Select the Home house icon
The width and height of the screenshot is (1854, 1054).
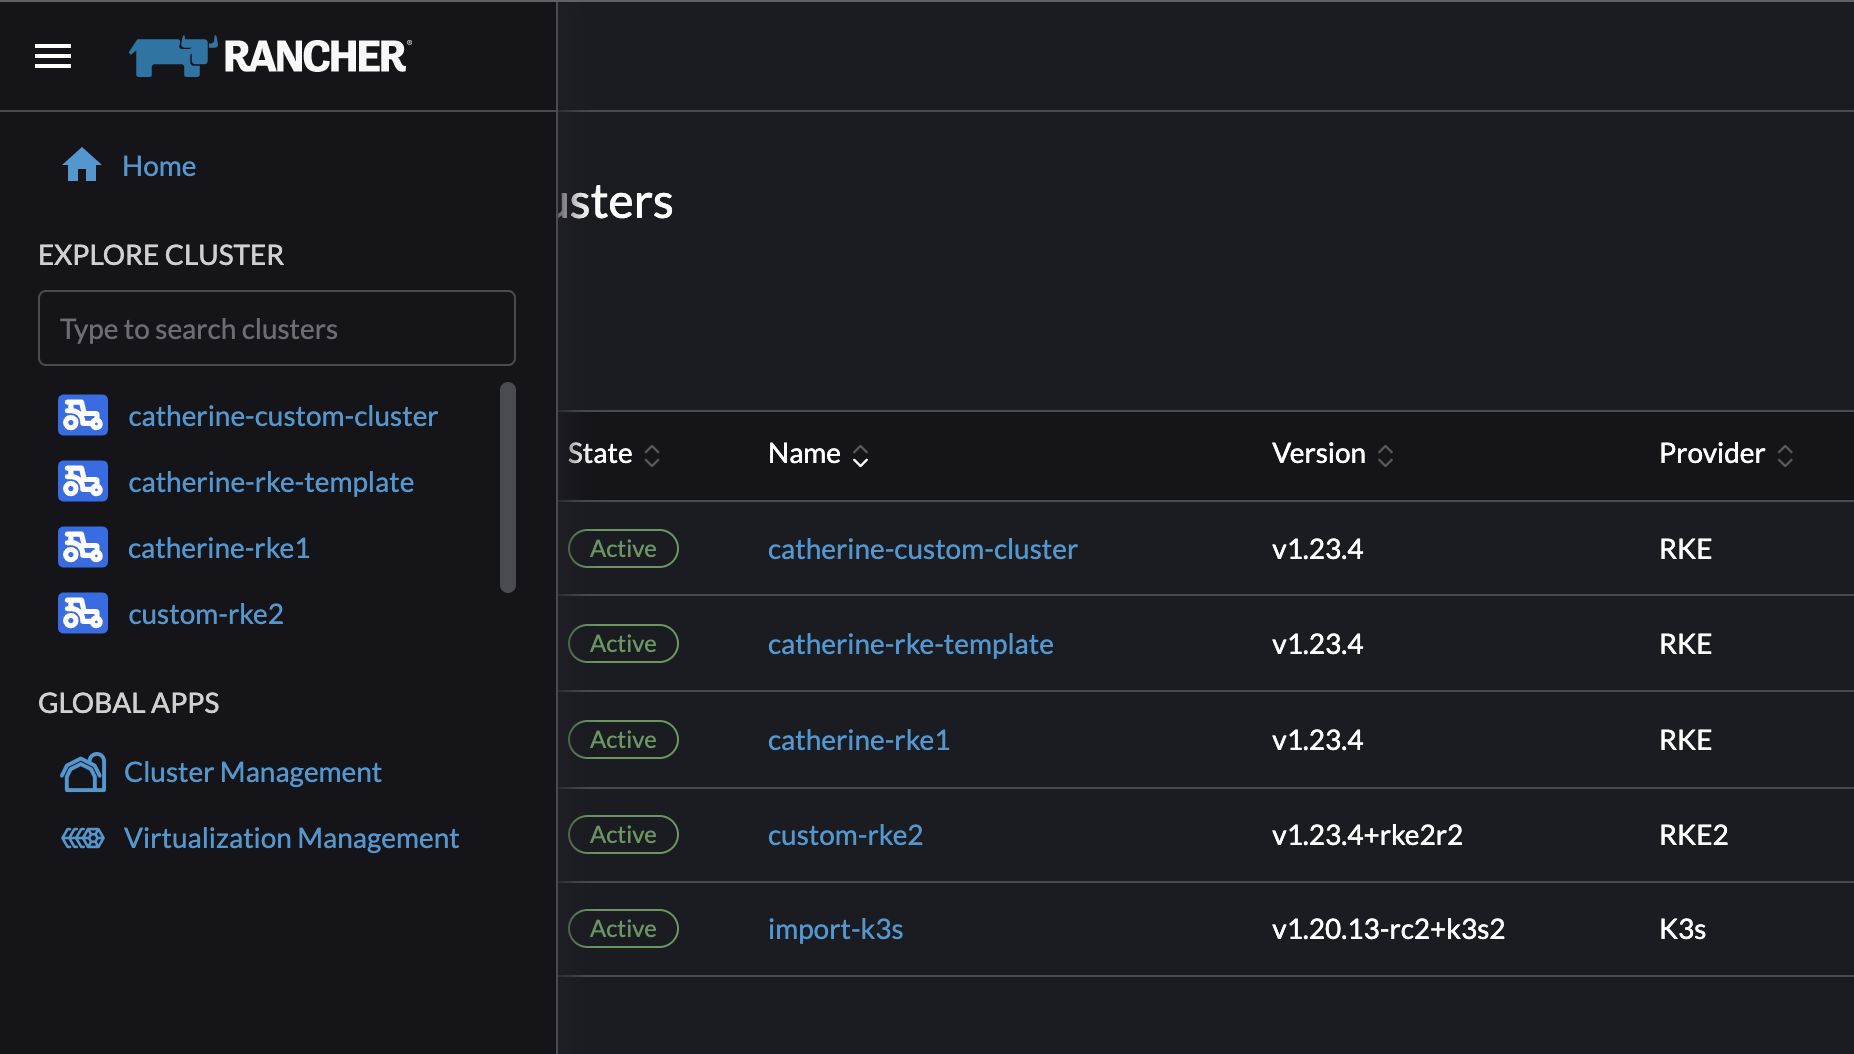coord(81,164)
